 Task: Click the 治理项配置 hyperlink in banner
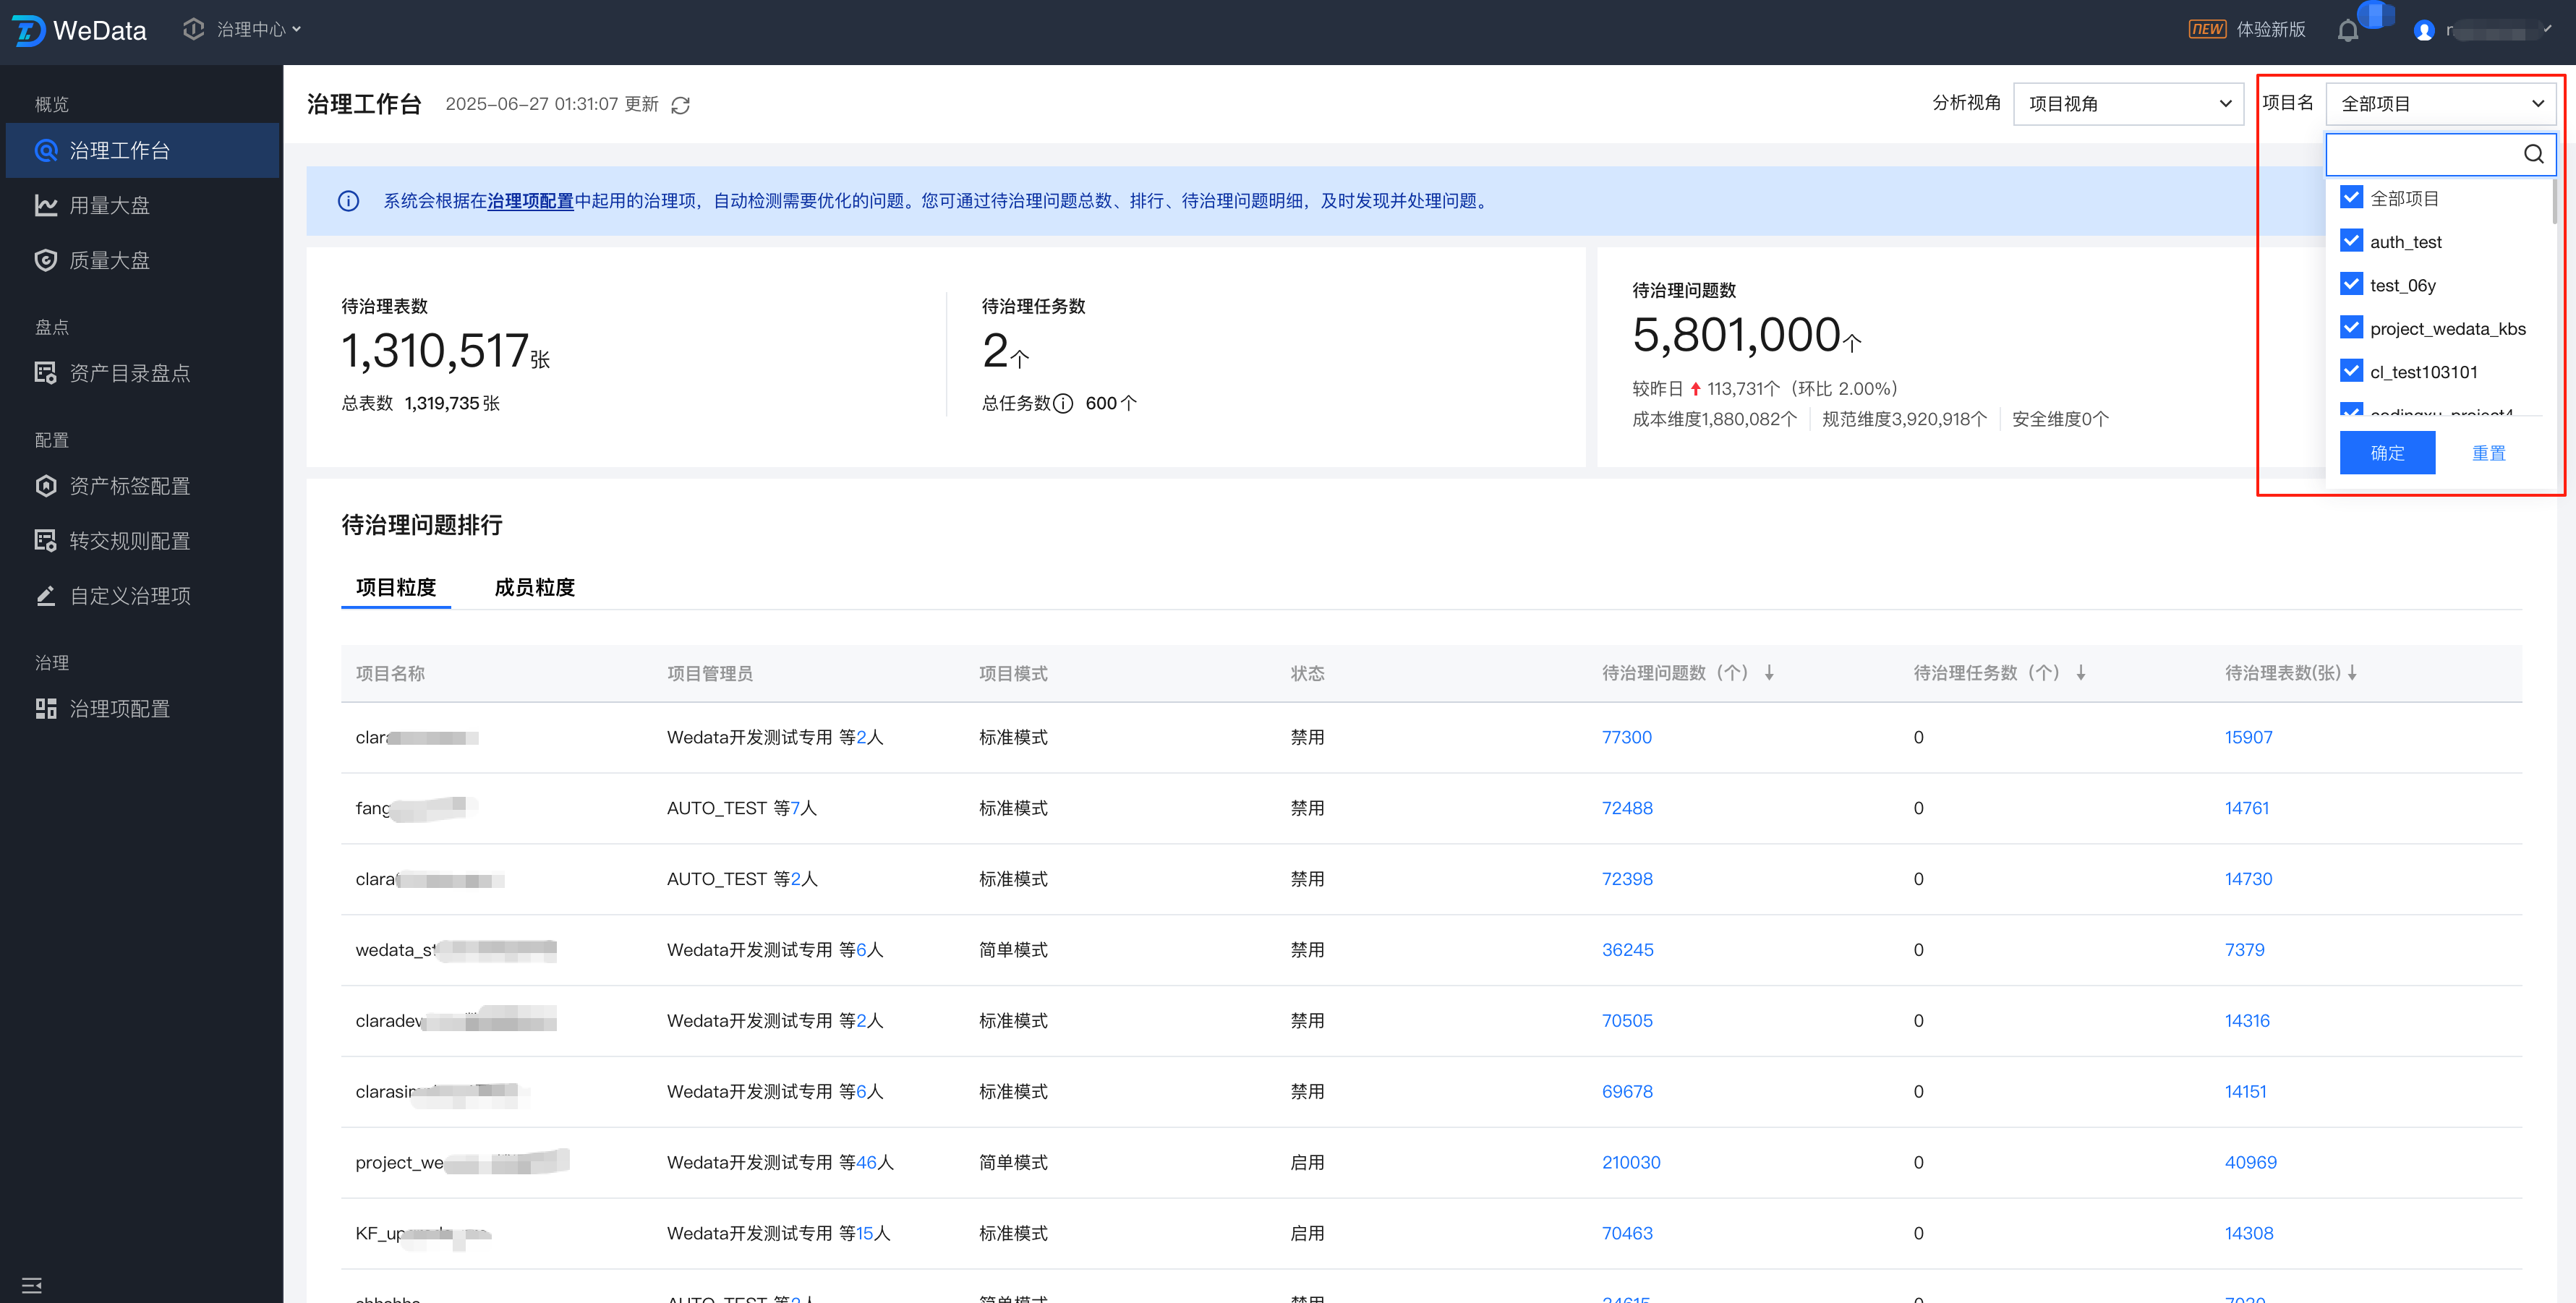point(530,201)
